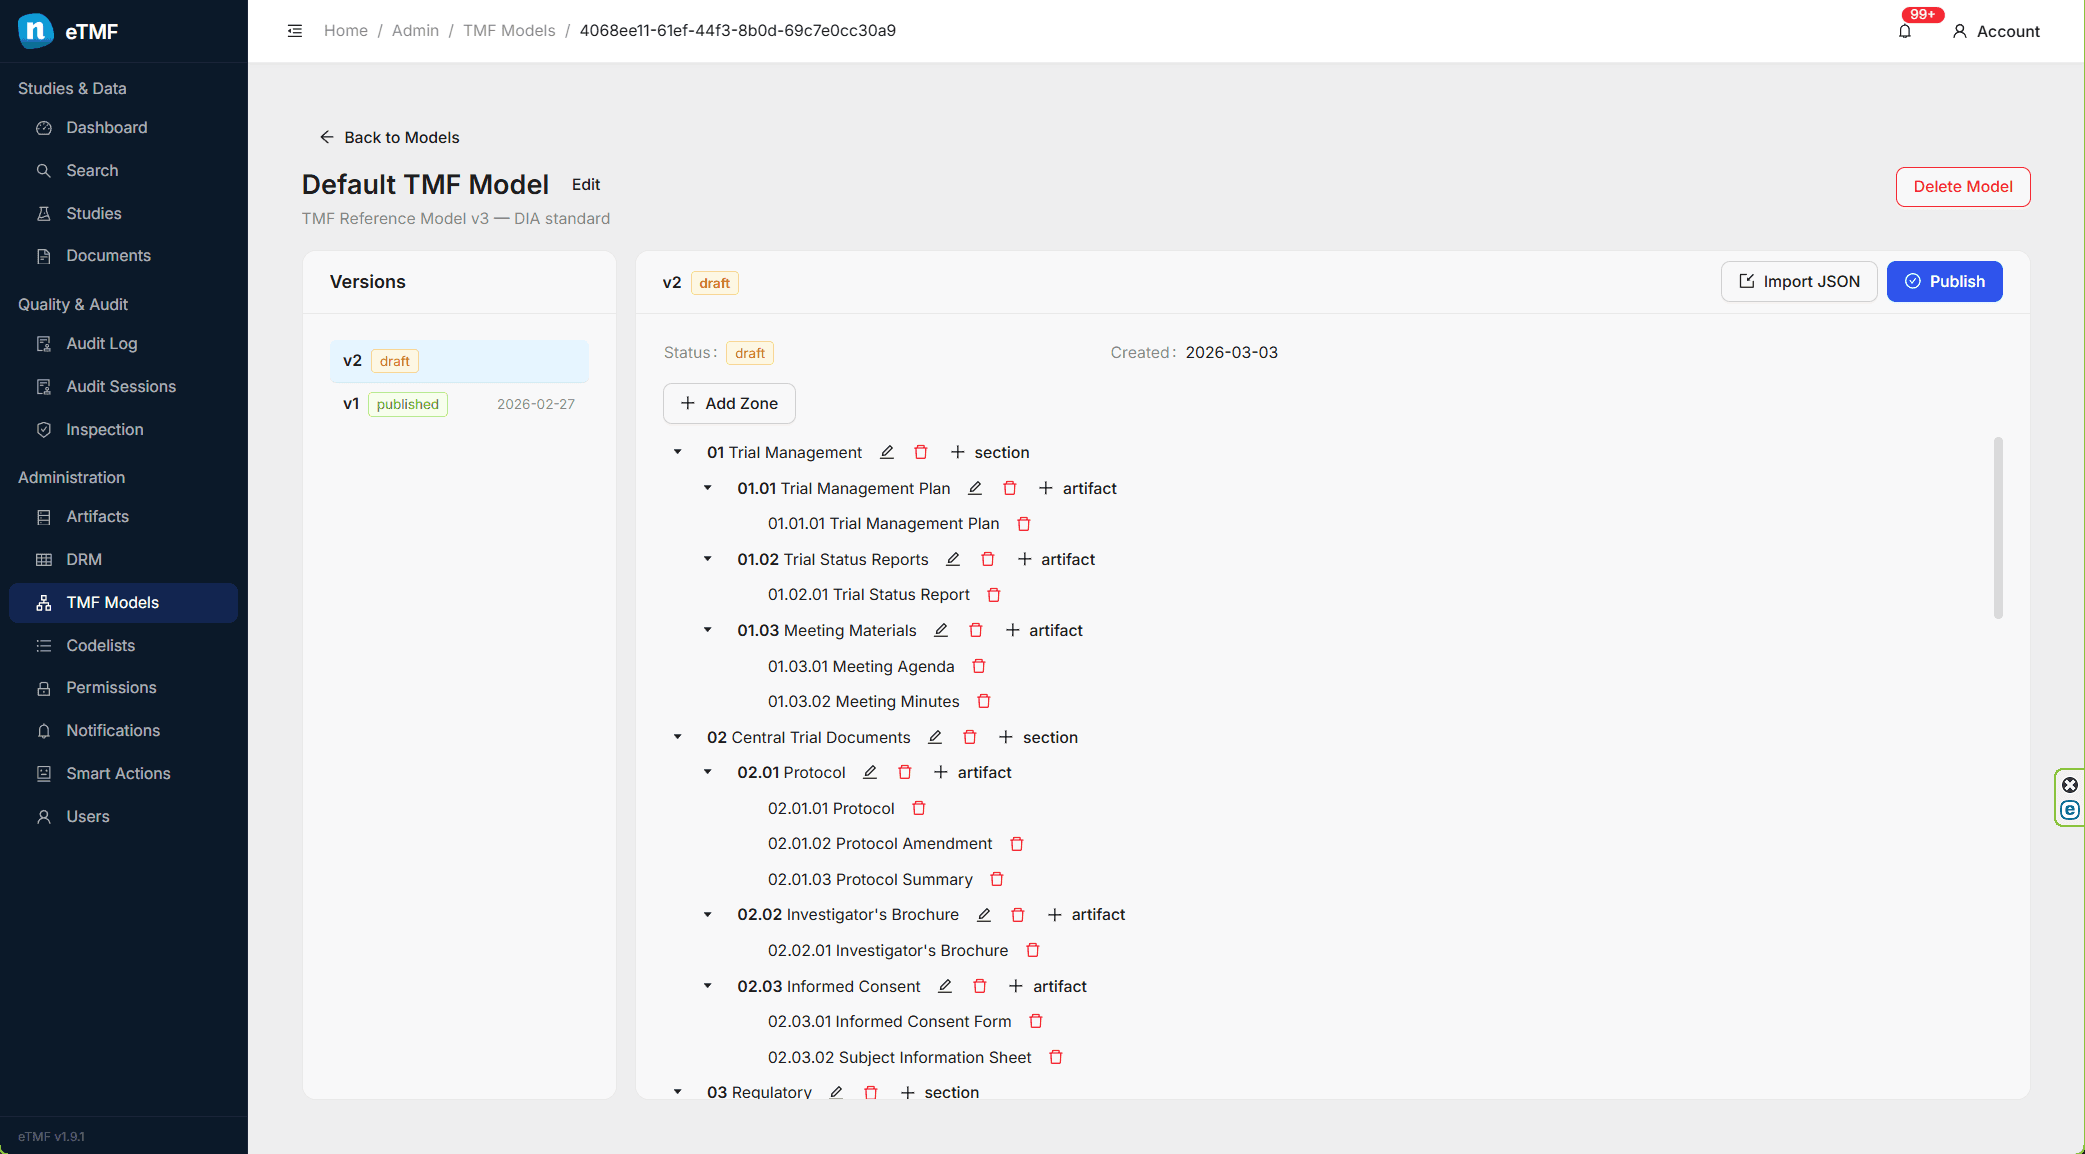The width and height of the screenshot is (2085, 1154).
Task: Open the notifications bell icon
Action: click(x=1905, y=31)
